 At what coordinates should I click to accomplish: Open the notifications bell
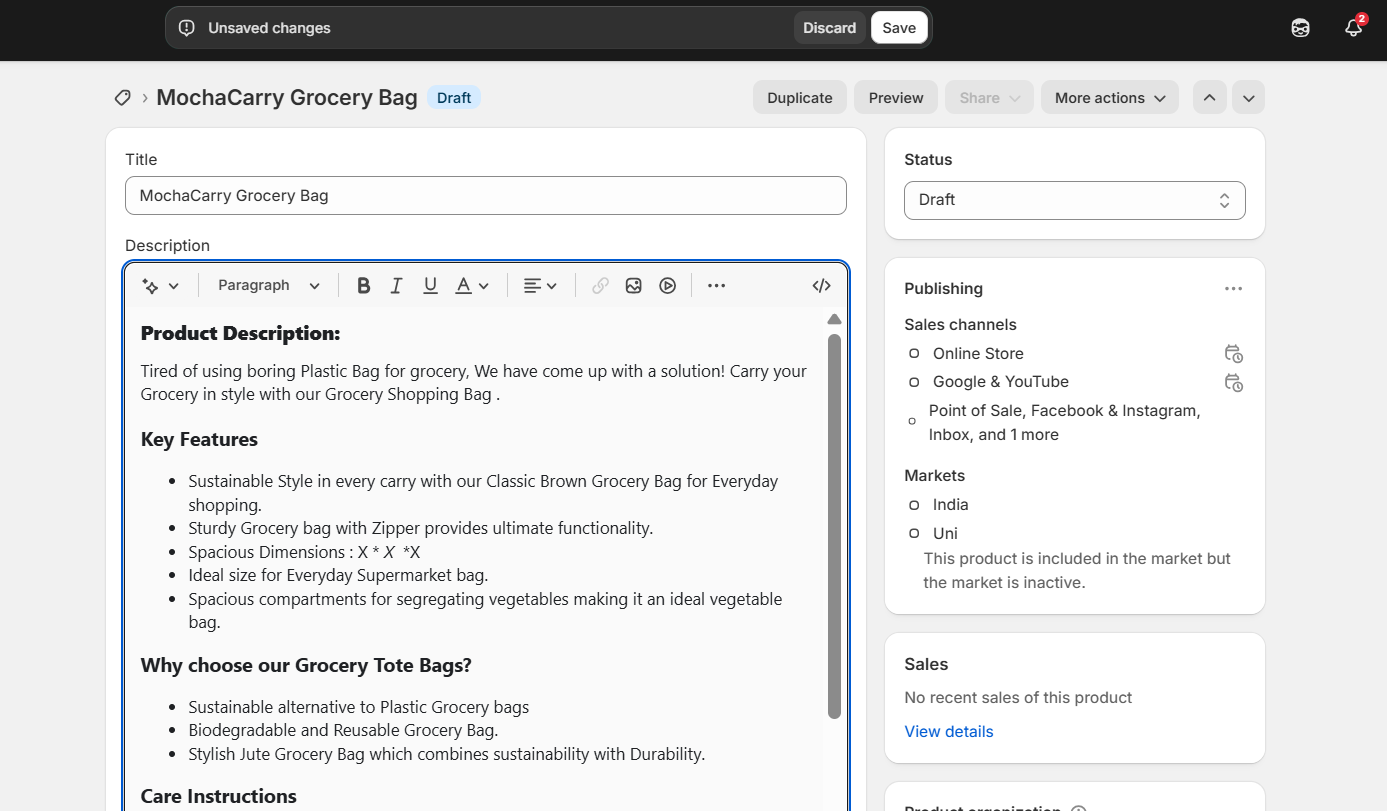(1353, 28)
